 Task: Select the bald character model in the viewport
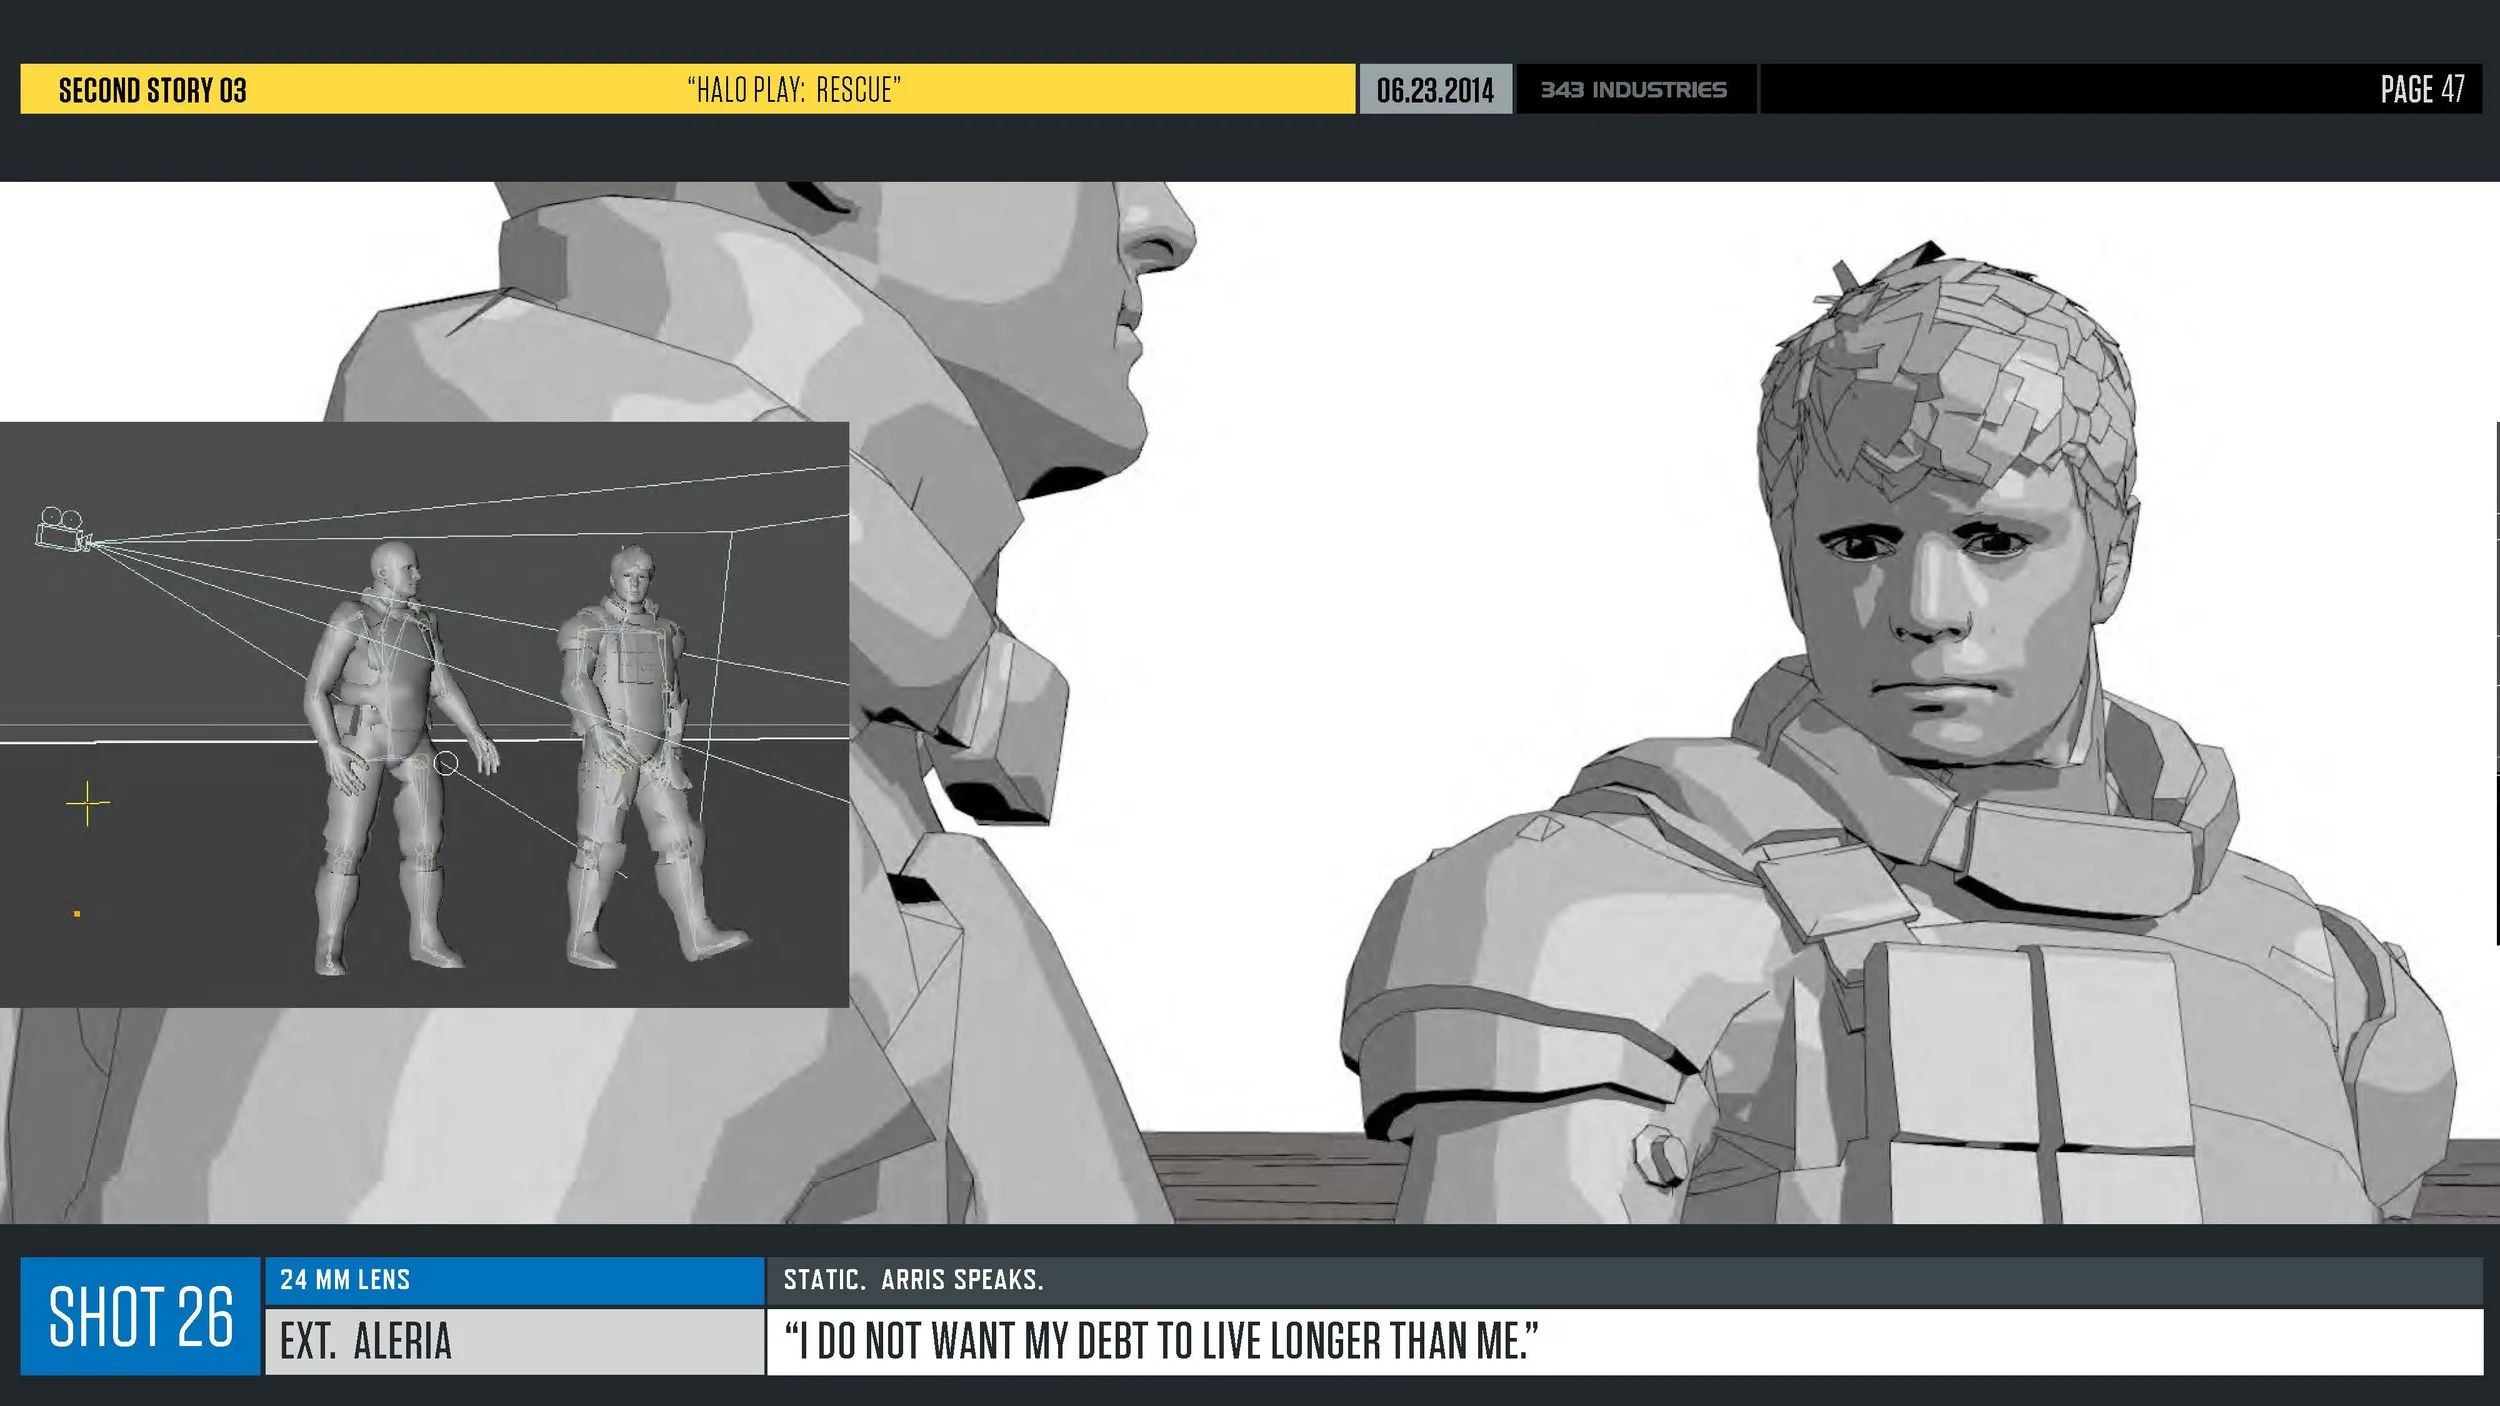point(392,720)
